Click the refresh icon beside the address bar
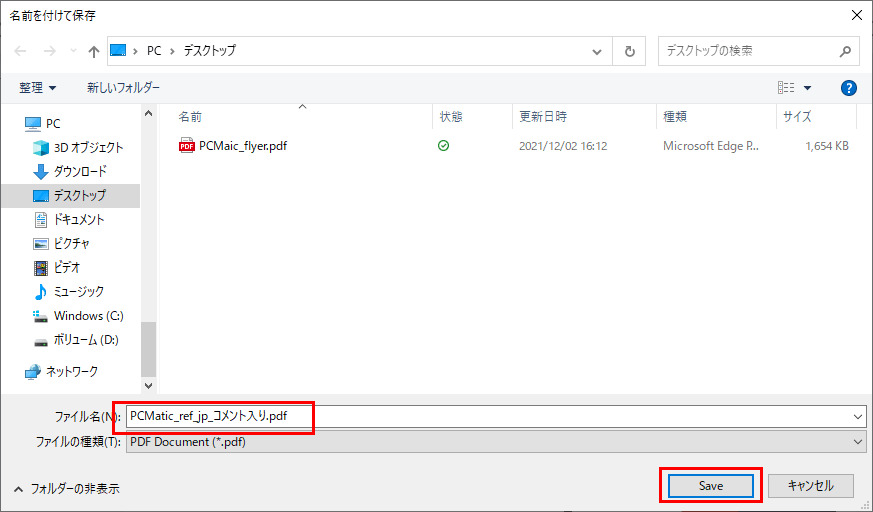The width and height of the screenshot is (873, 512). (x=629, y=50)
